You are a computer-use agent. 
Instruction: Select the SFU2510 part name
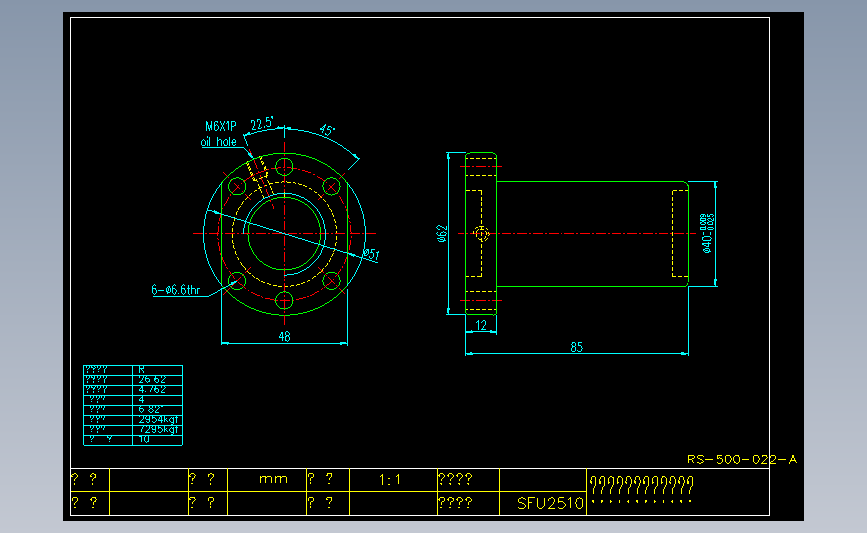point(550,503)
